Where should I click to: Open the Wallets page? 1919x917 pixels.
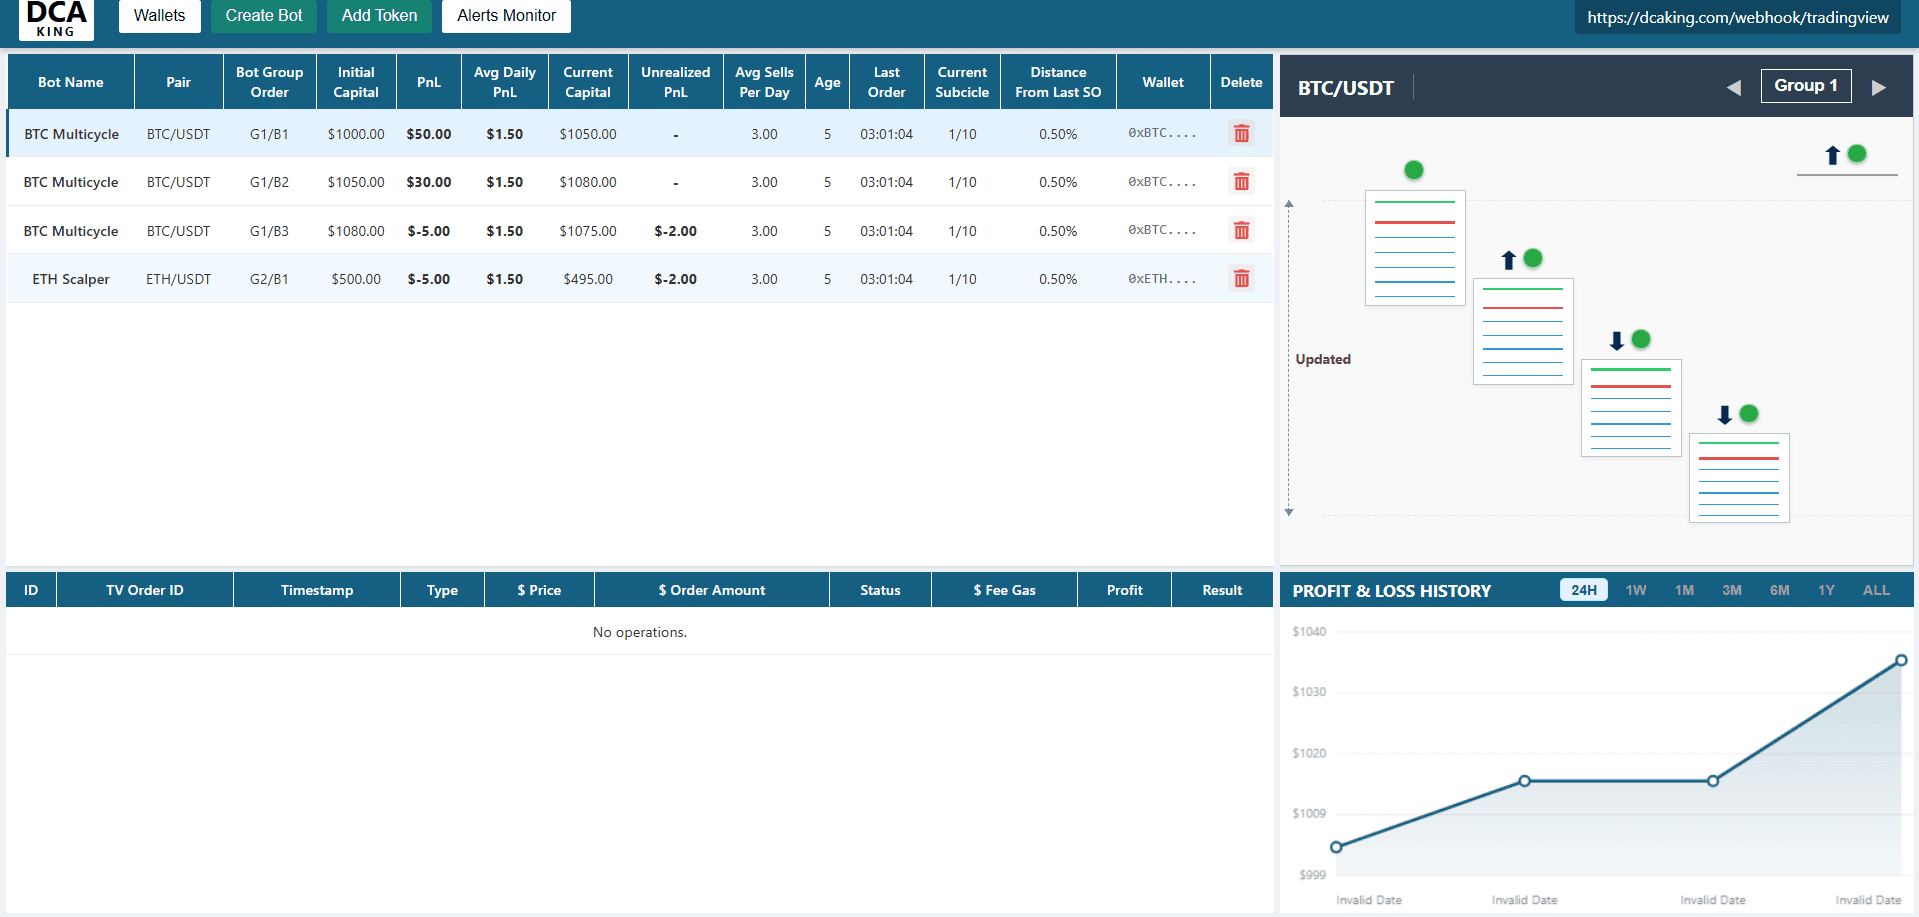tap(160, 16)
